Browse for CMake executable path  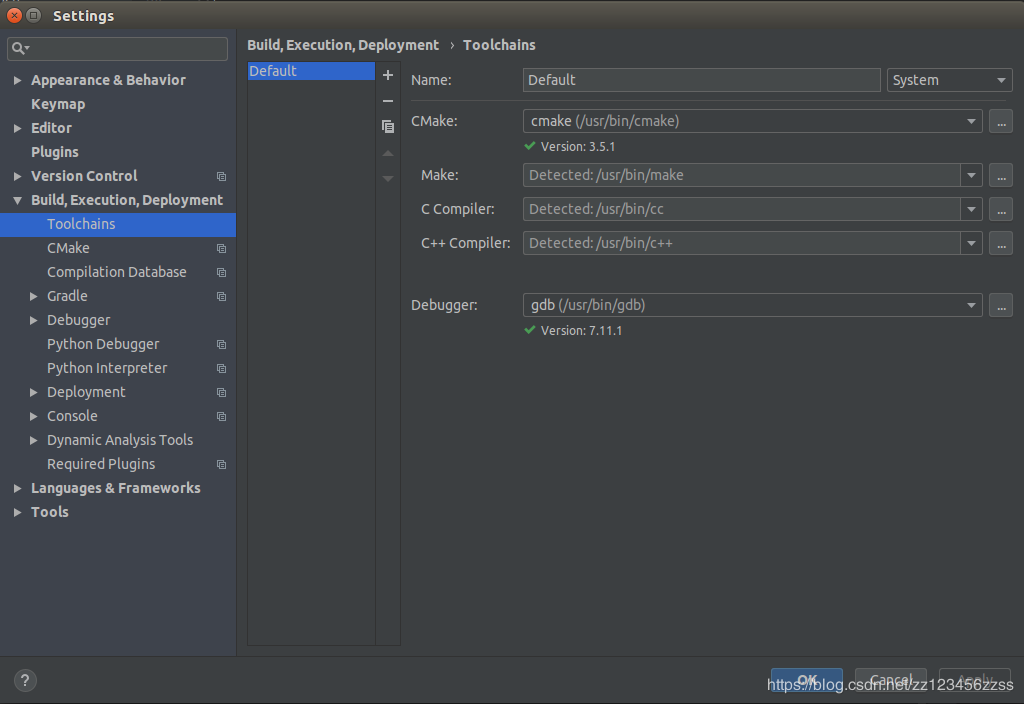(1000, 121)
